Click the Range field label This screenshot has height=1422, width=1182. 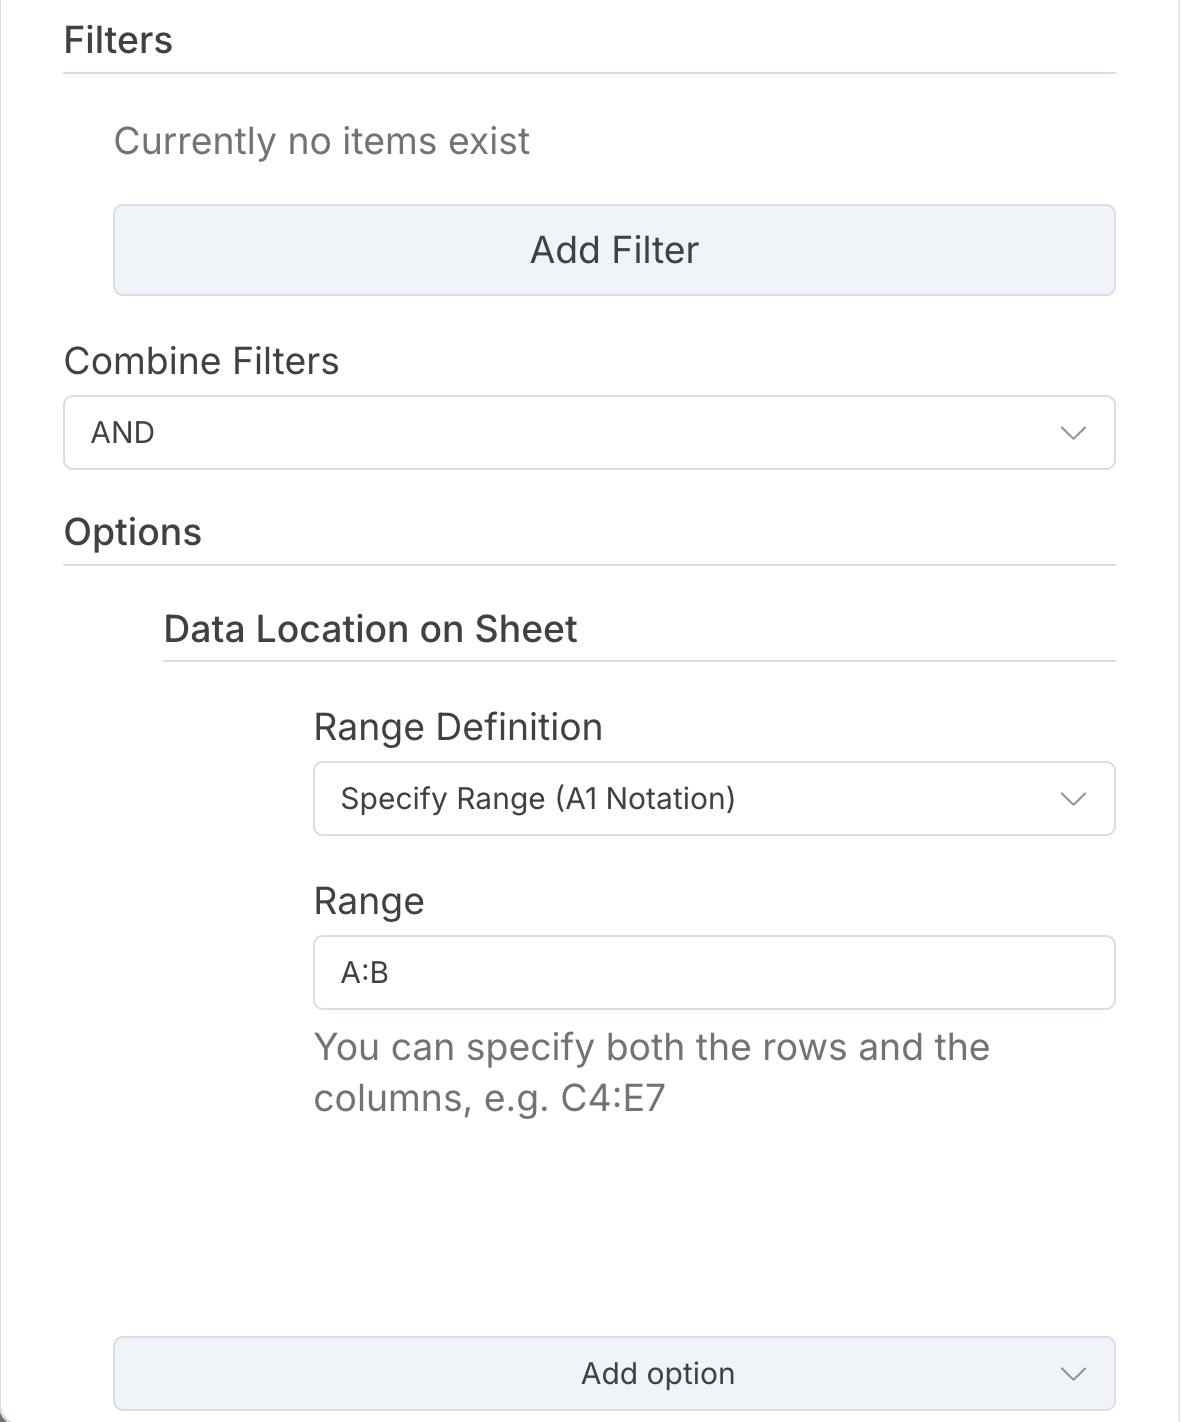369,901
